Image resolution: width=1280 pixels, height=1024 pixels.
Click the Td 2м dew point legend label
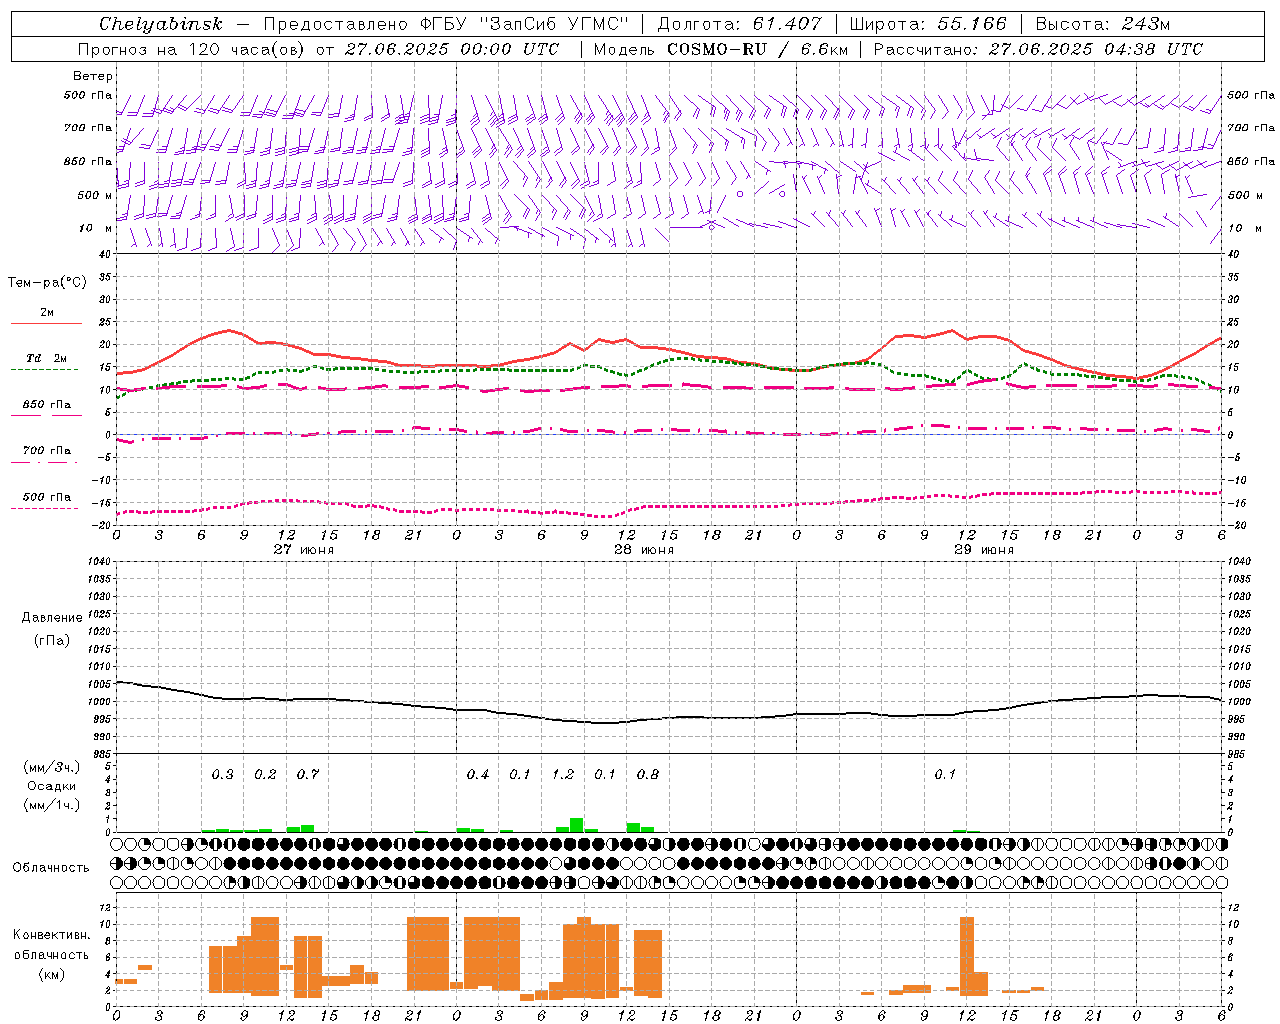point(46,358)
